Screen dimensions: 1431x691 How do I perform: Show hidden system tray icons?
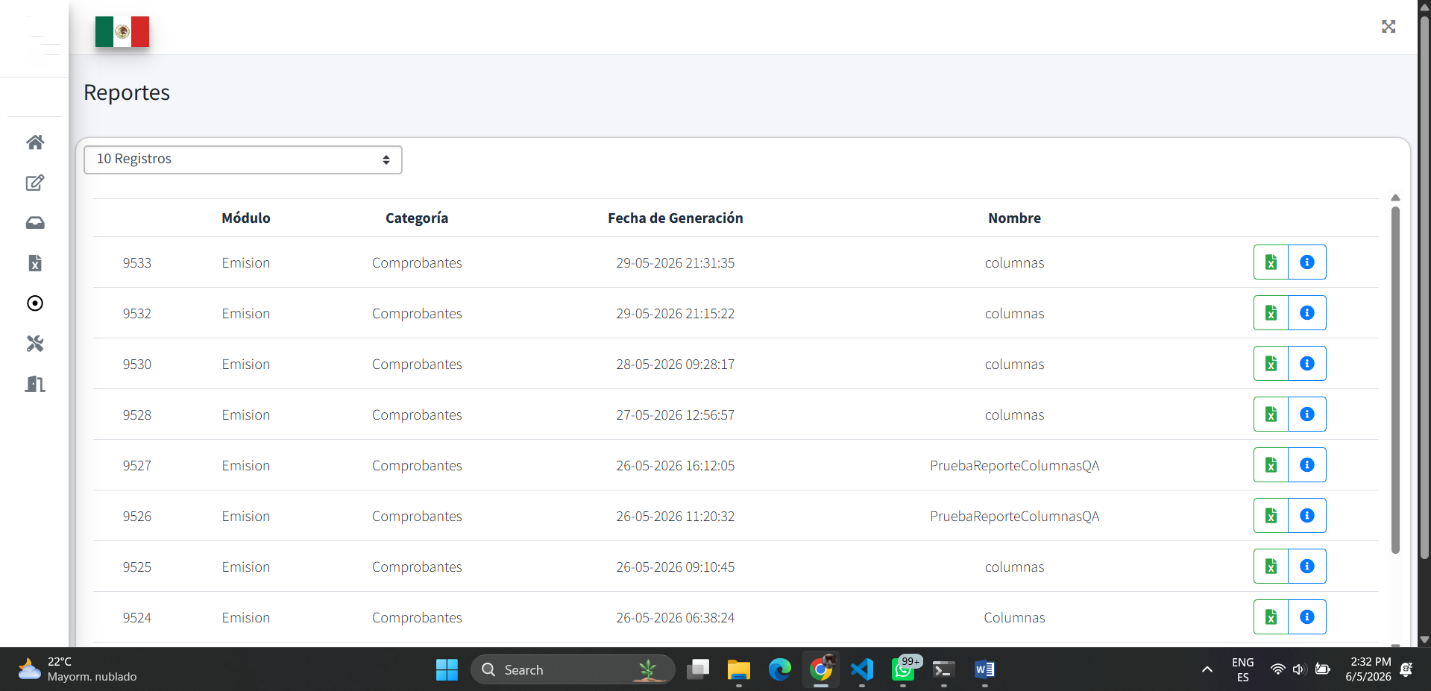pyautogui.click(x=1207, y=669)
